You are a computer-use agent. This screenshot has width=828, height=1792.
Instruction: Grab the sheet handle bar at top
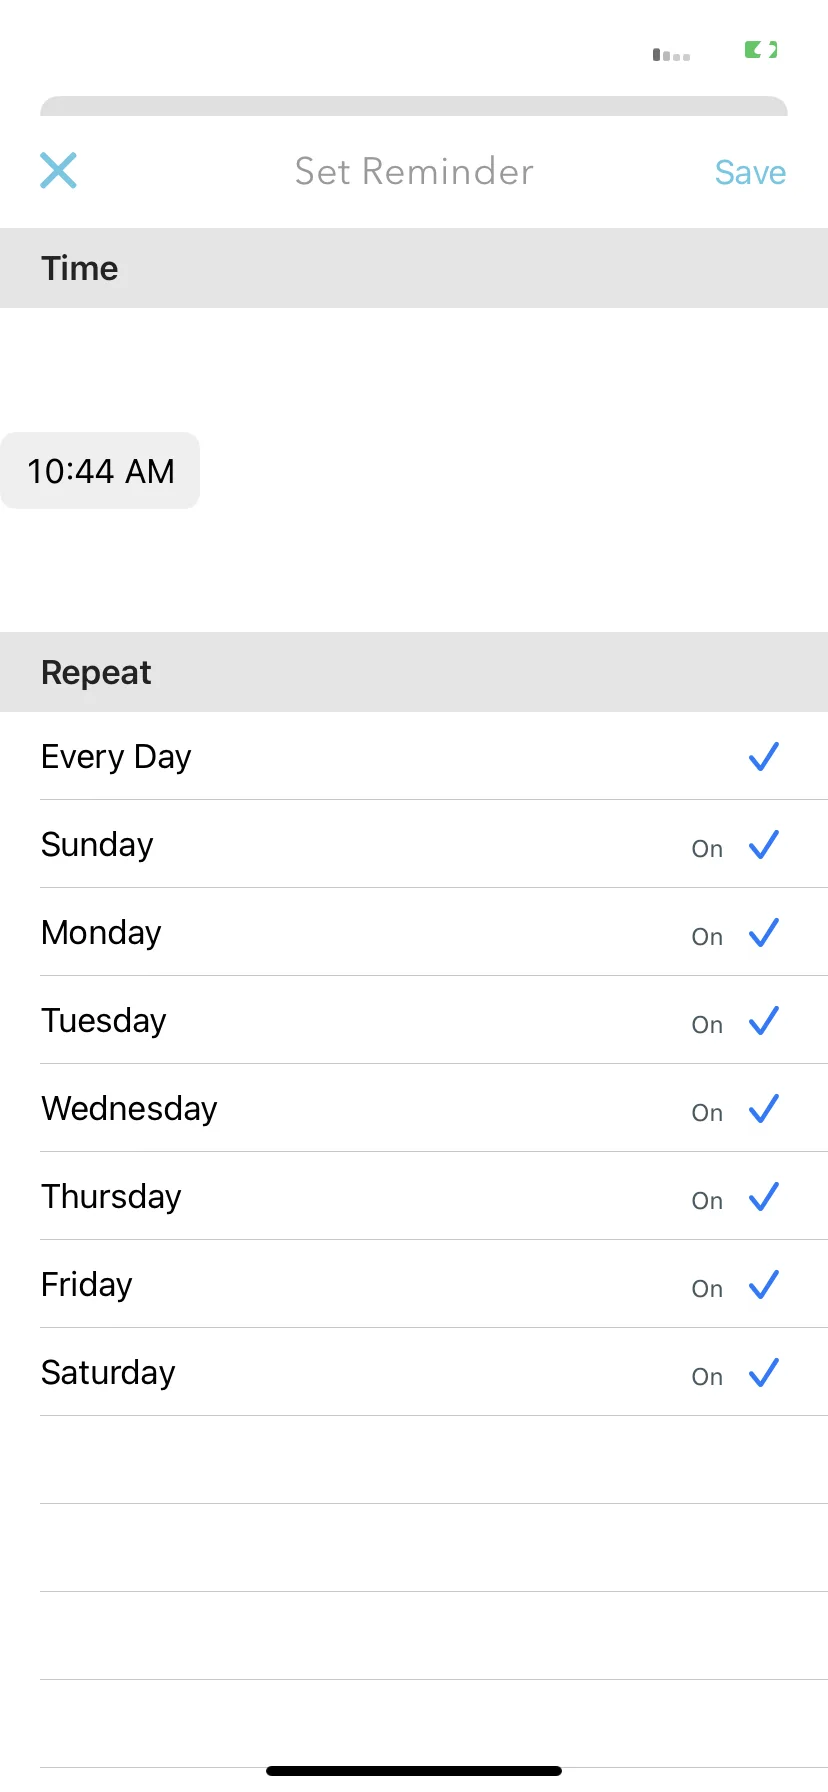tap(414, 106)
